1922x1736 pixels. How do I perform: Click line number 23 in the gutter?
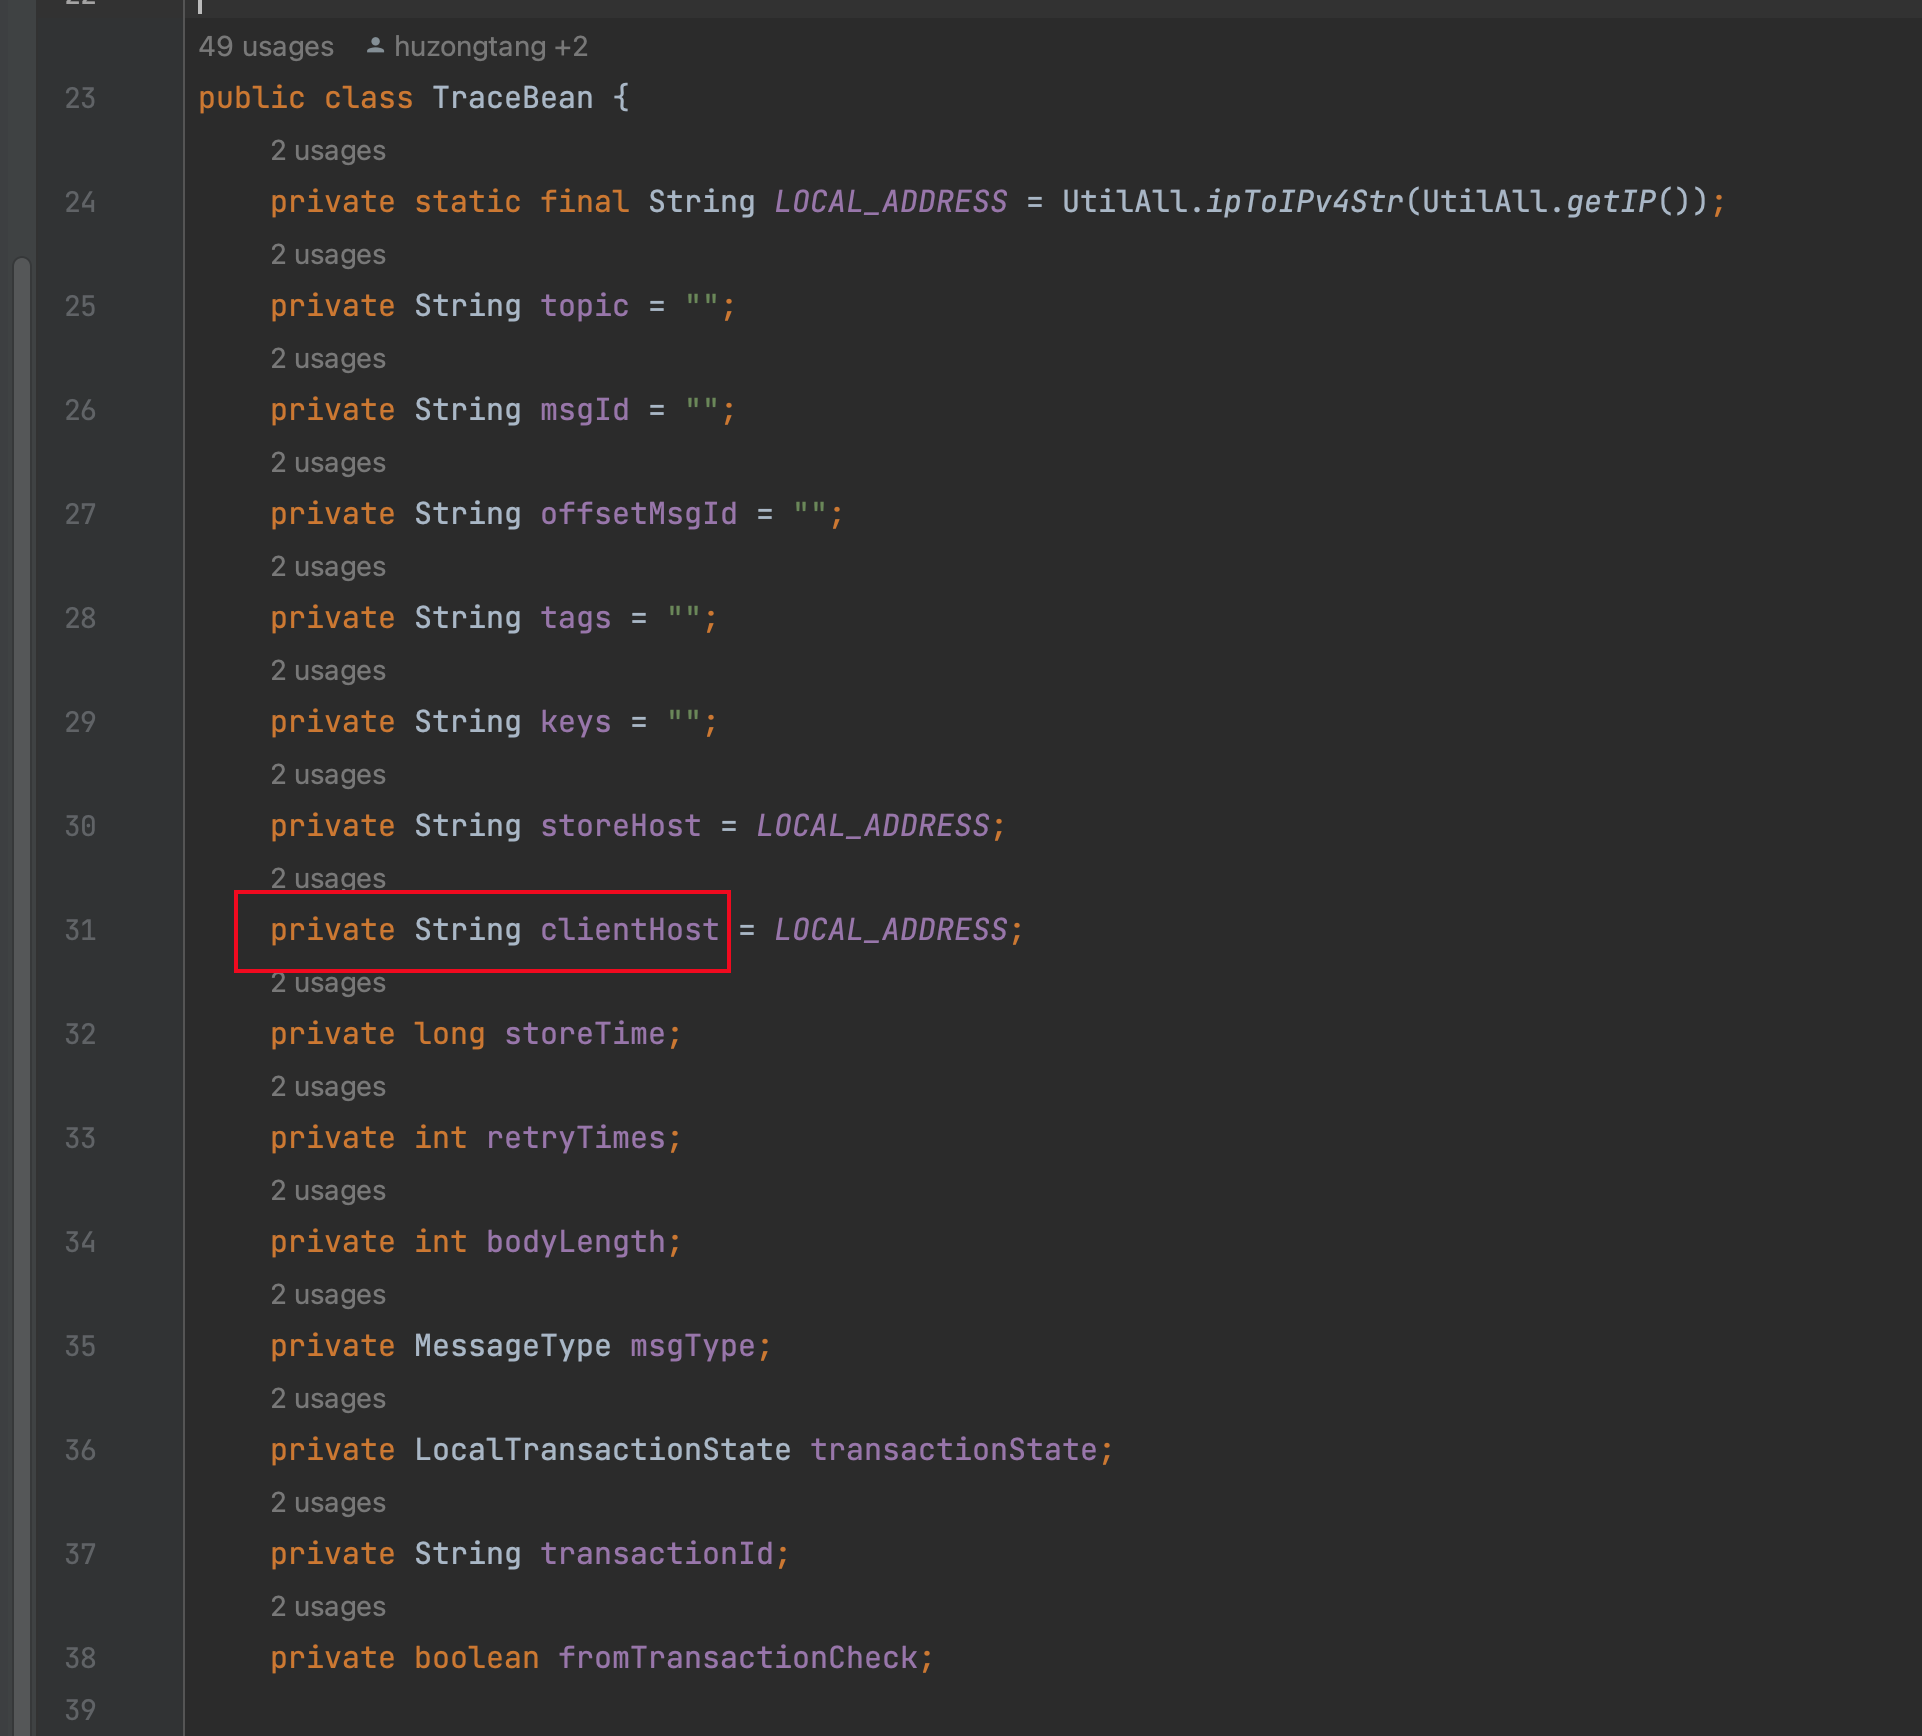(x=79, y=97)
